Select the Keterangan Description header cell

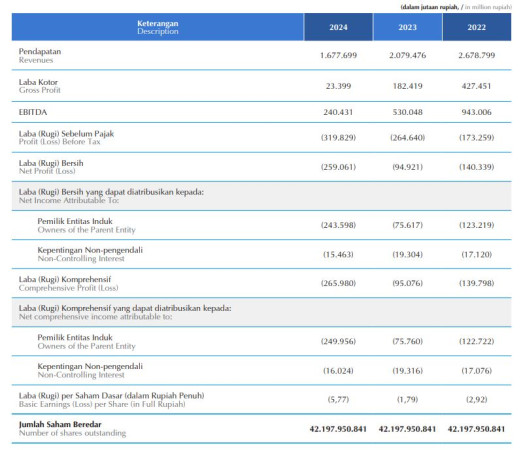158,27
